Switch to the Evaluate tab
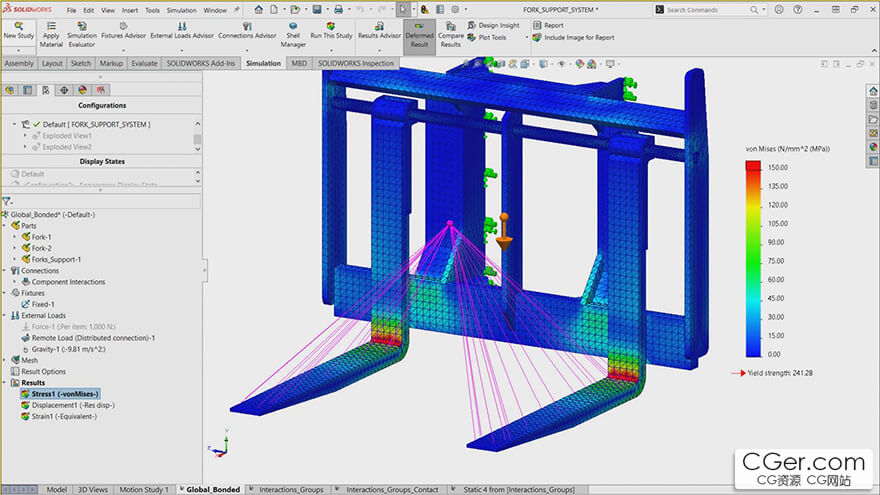The image size is (880, 495). 144,63
